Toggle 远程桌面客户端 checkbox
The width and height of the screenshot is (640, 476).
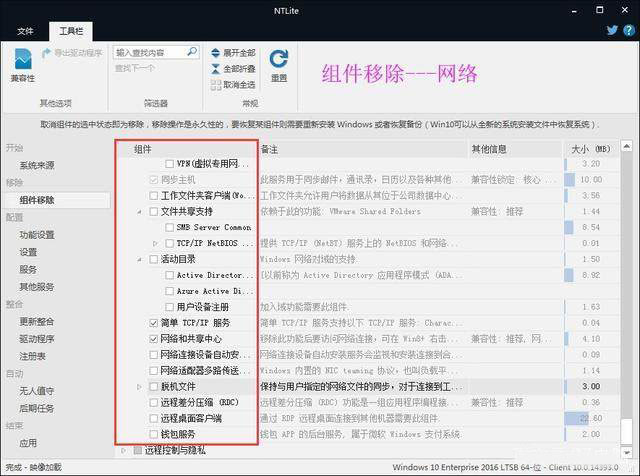click(153, 418)
